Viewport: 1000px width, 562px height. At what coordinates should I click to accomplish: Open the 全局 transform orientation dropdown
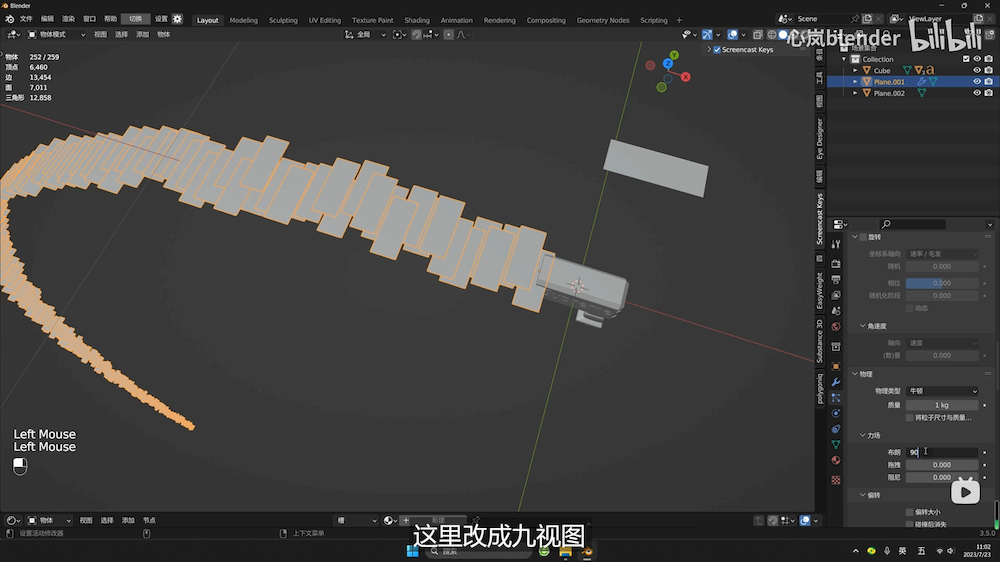365,34
